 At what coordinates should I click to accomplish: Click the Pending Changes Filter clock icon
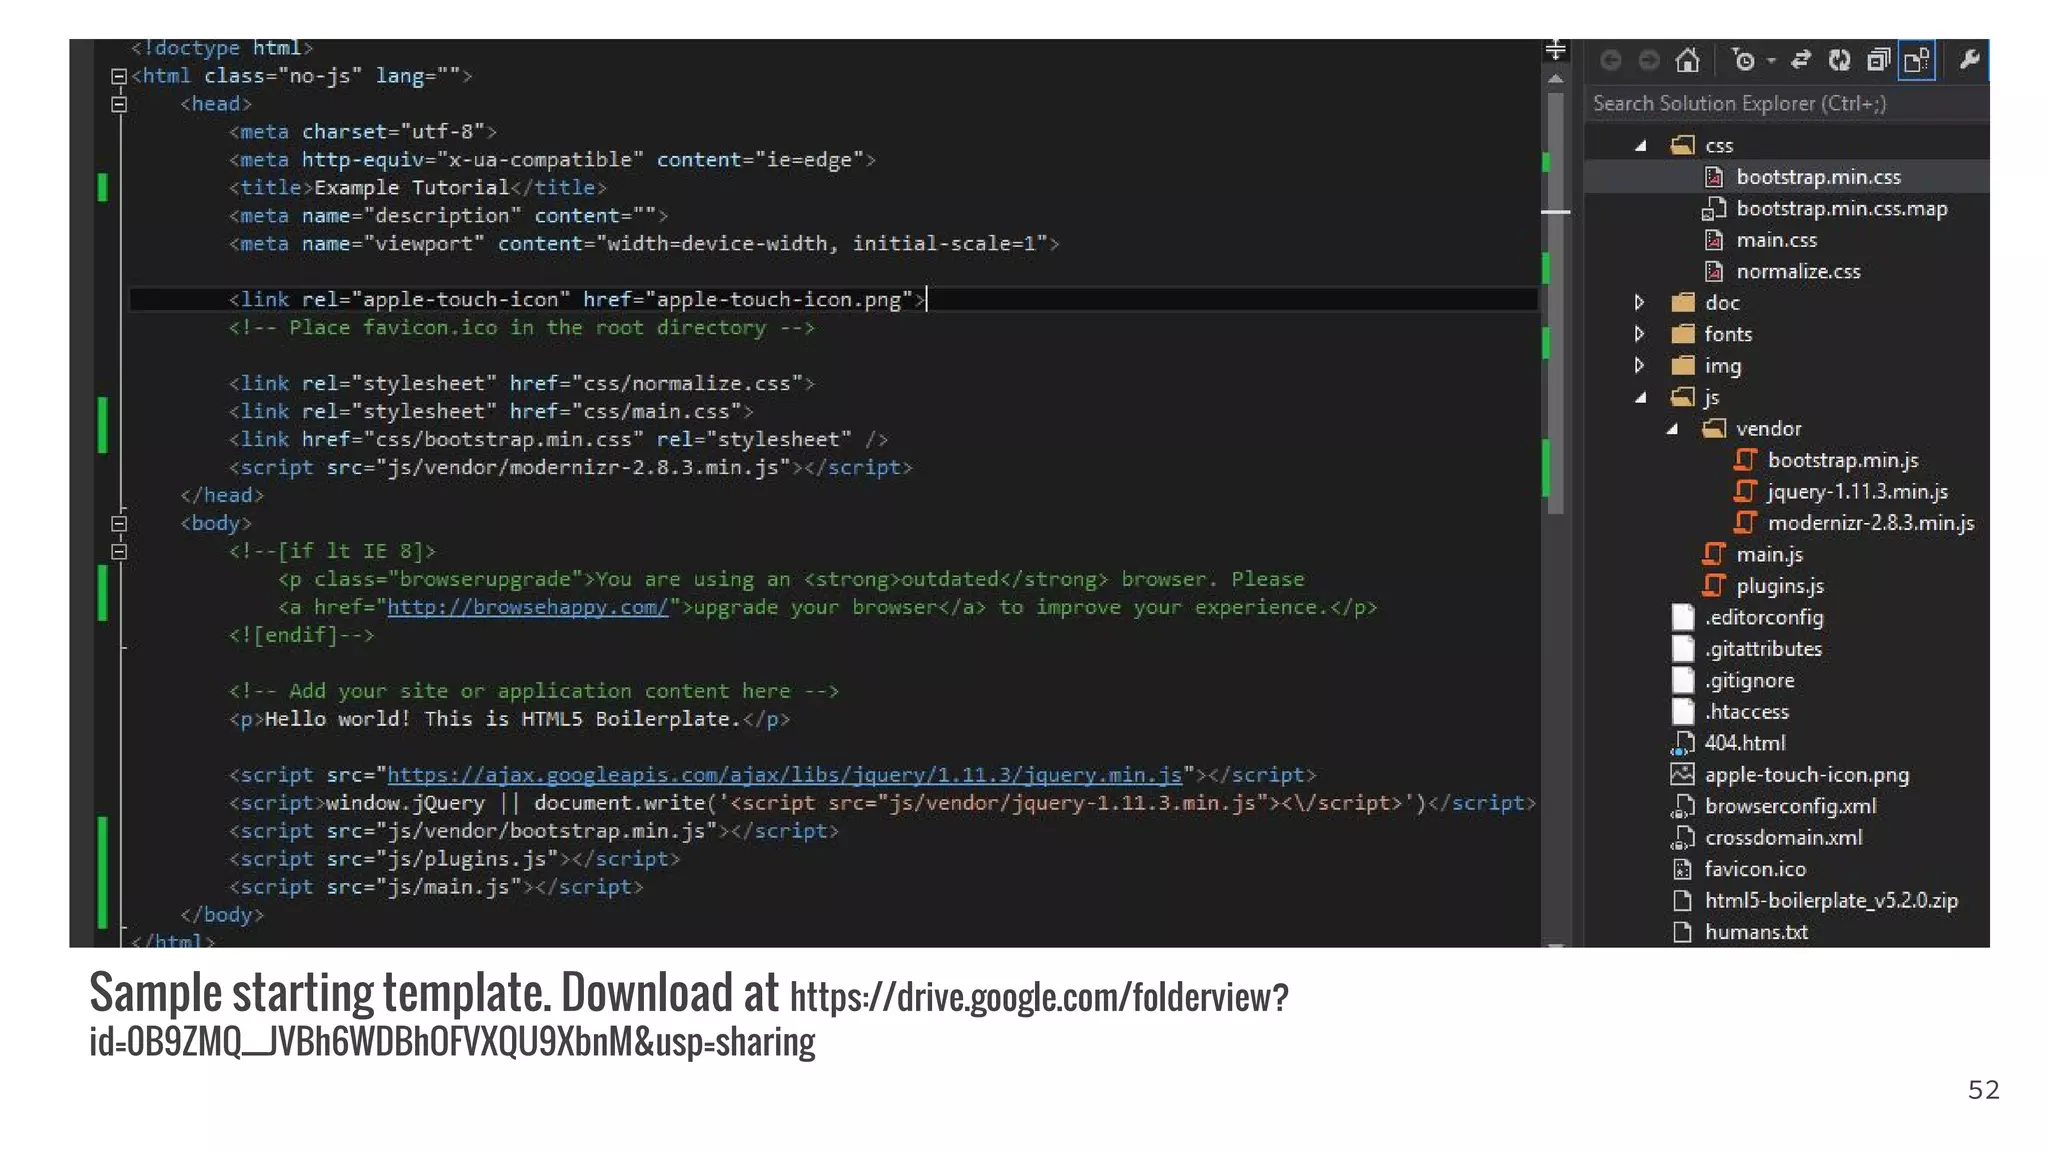point(1743,61)
